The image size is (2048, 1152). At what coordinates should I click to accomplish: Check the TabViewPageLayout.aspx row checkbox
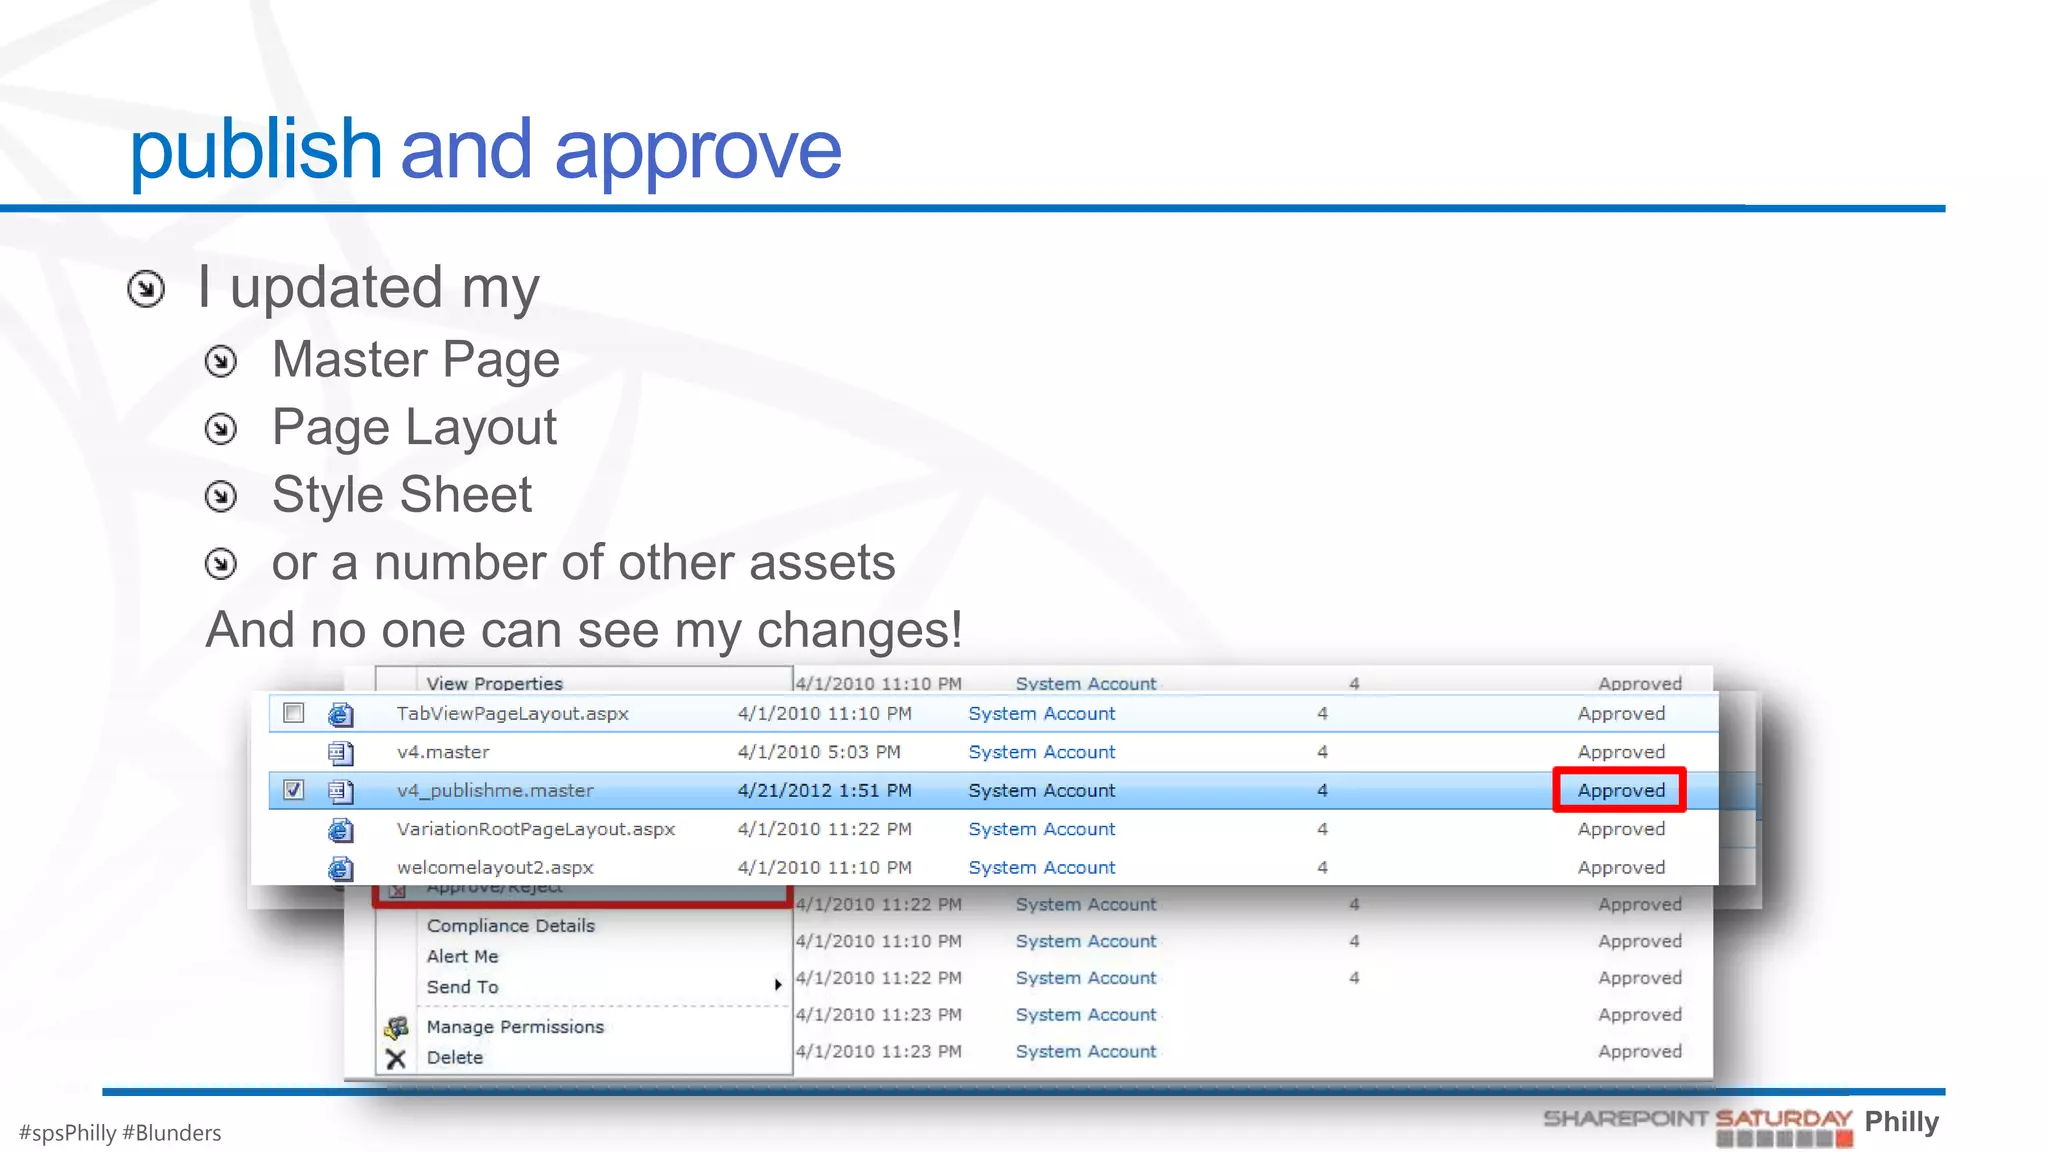coord(293,713)
